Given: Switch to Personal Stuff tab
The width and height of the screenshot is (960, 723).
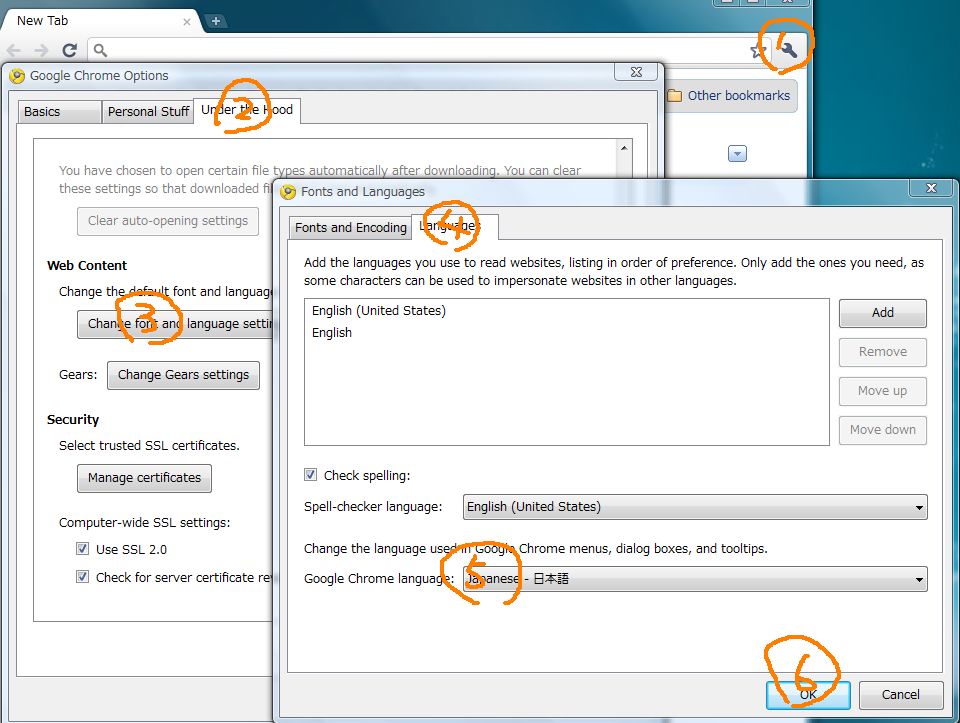Looking at the screenshot, I should [148, 111].
